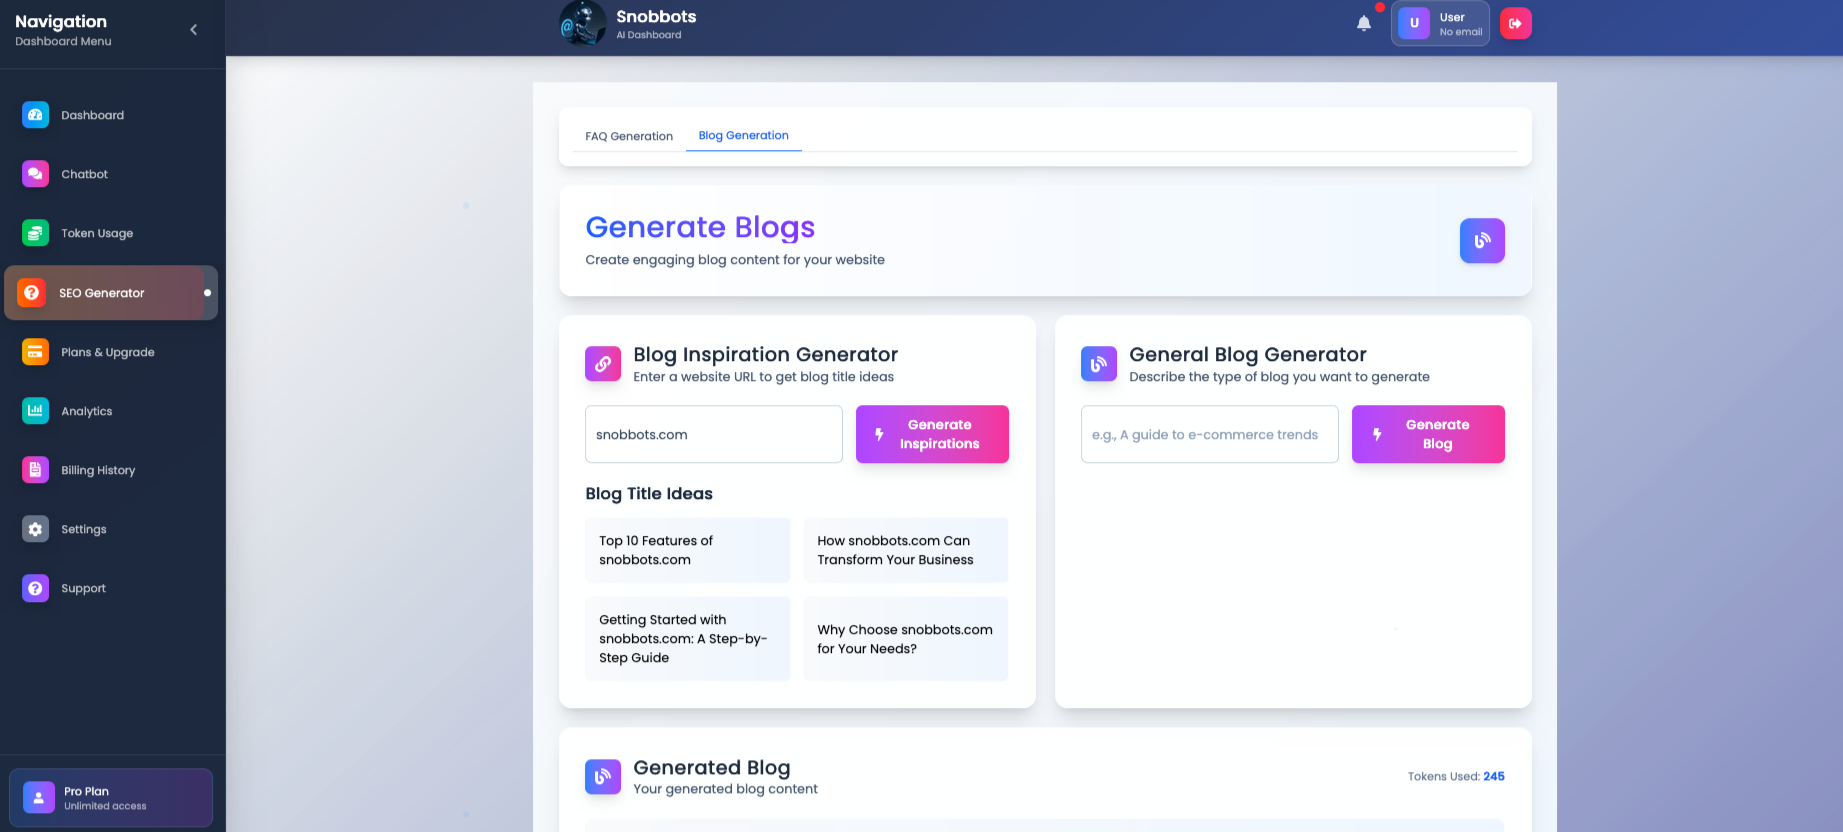Switch to FAQ Generation tab

click(628, 136)
